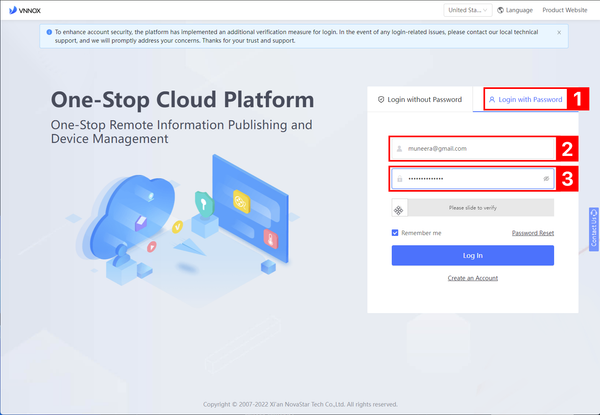Viewport: 600px width, 415px height.
Task: Switch to Login without Password tab
Action: [x=420, y=100]
